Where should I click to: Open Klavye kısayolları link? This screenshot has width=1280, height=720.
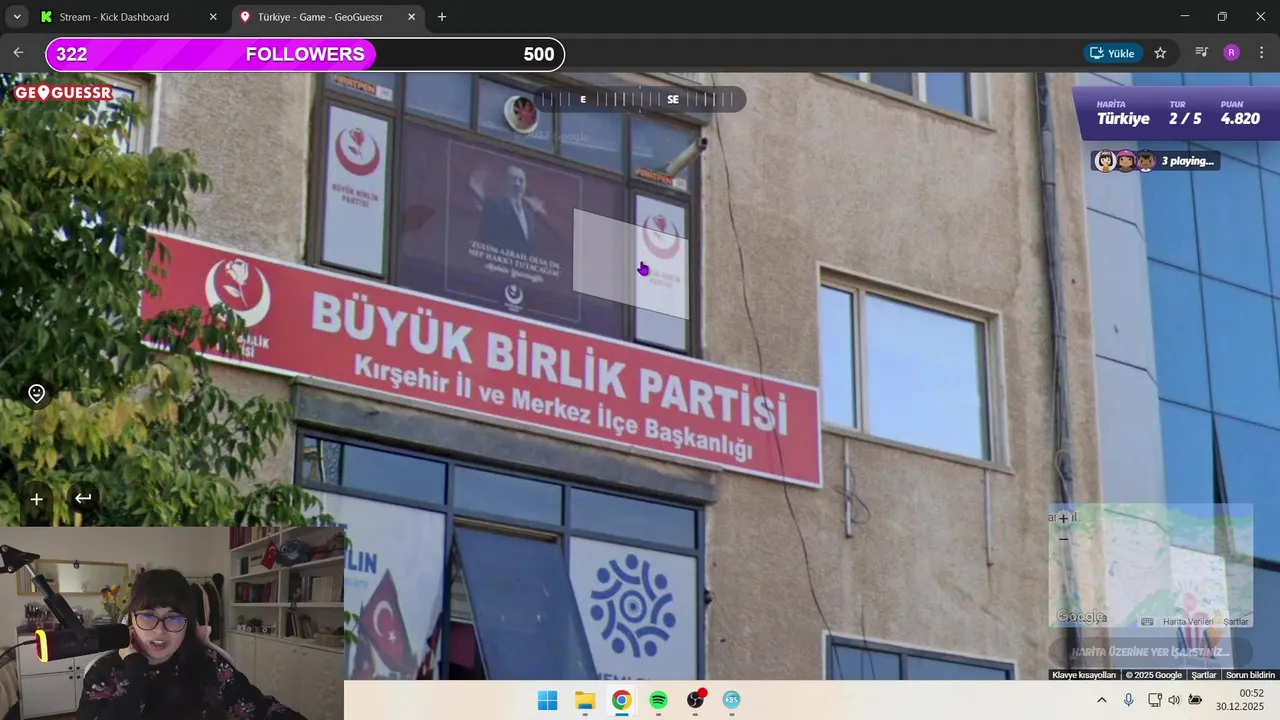1084,675
